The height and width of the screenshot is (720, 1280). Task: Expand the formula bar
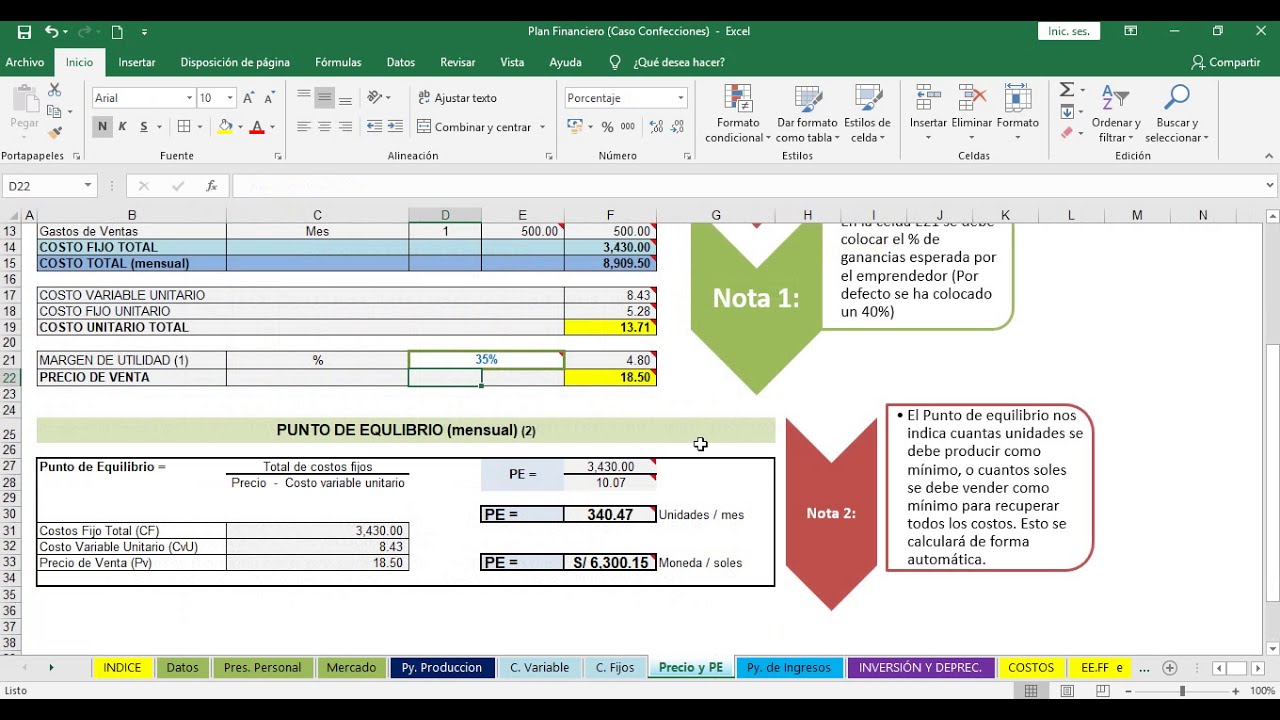[x=1270, y=186]
